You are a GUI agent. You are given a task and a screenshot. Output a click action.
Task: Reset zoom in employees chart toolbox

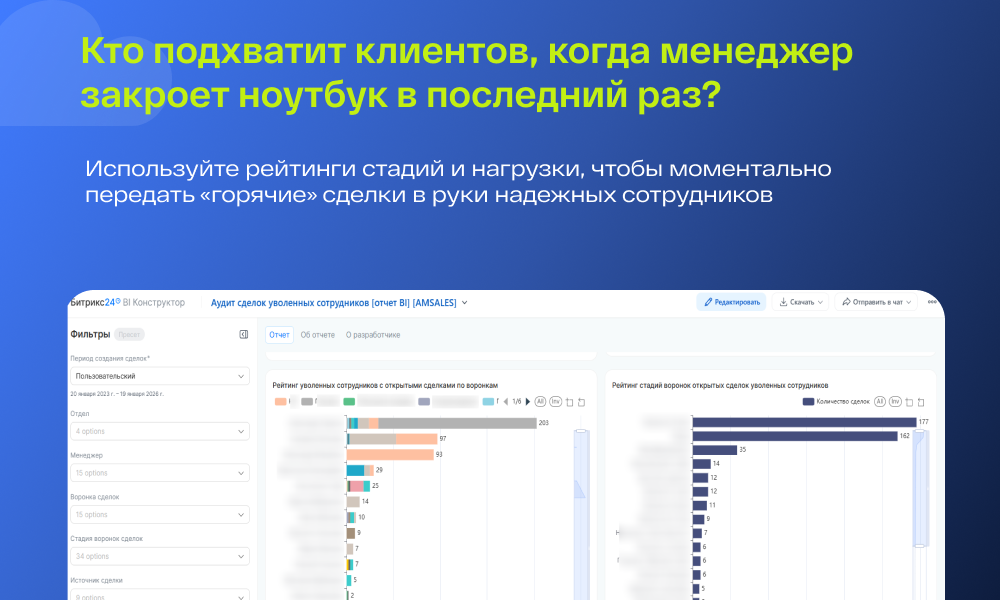(x=582, y=402)
